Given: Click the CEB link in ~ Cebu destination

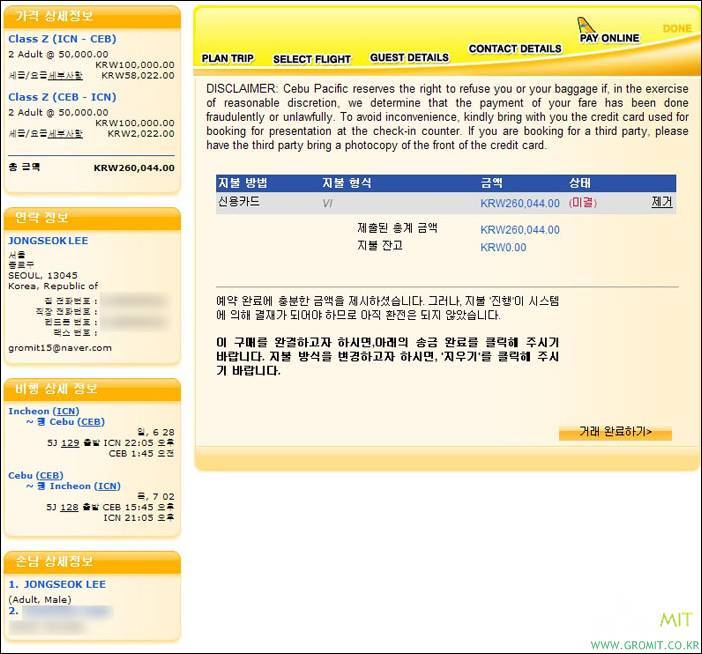Looking at the screenshot, I should pos(91,422).
